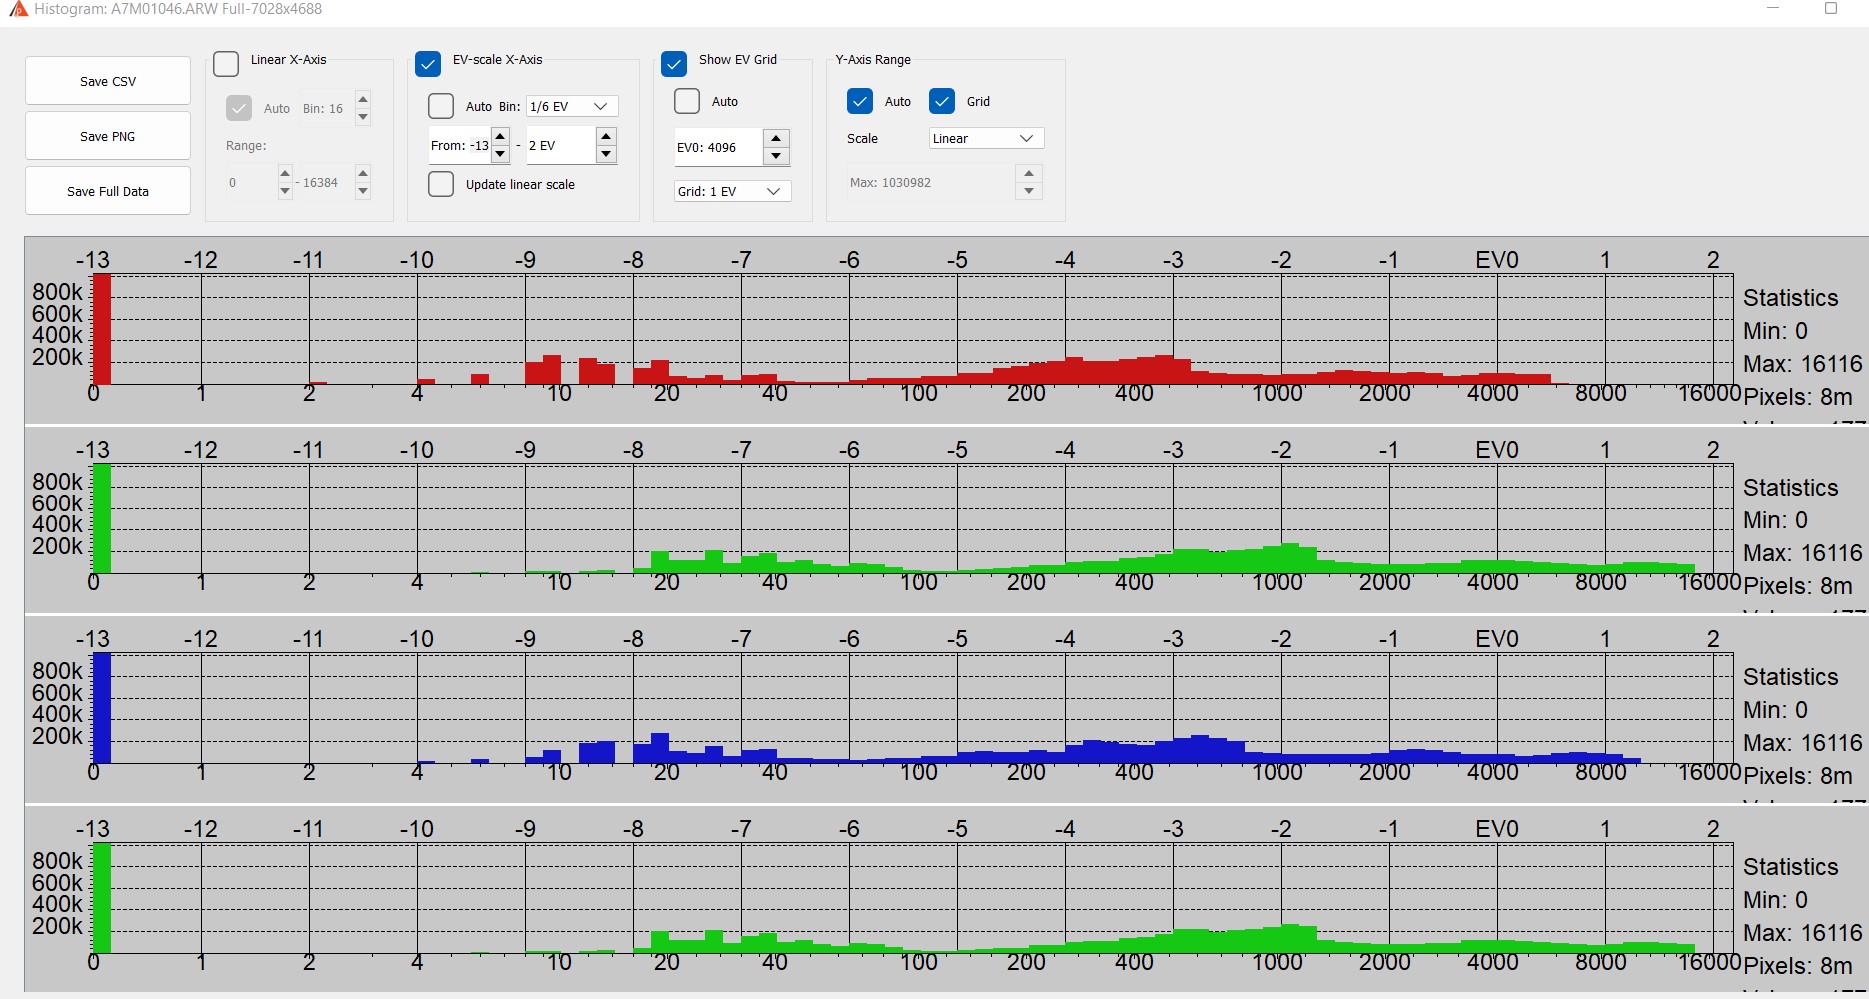Image resolution: width=1869 pixels, height=999 pixels.
Task: Increase the EV0 4096 value with up arrow
Action: 776,139
